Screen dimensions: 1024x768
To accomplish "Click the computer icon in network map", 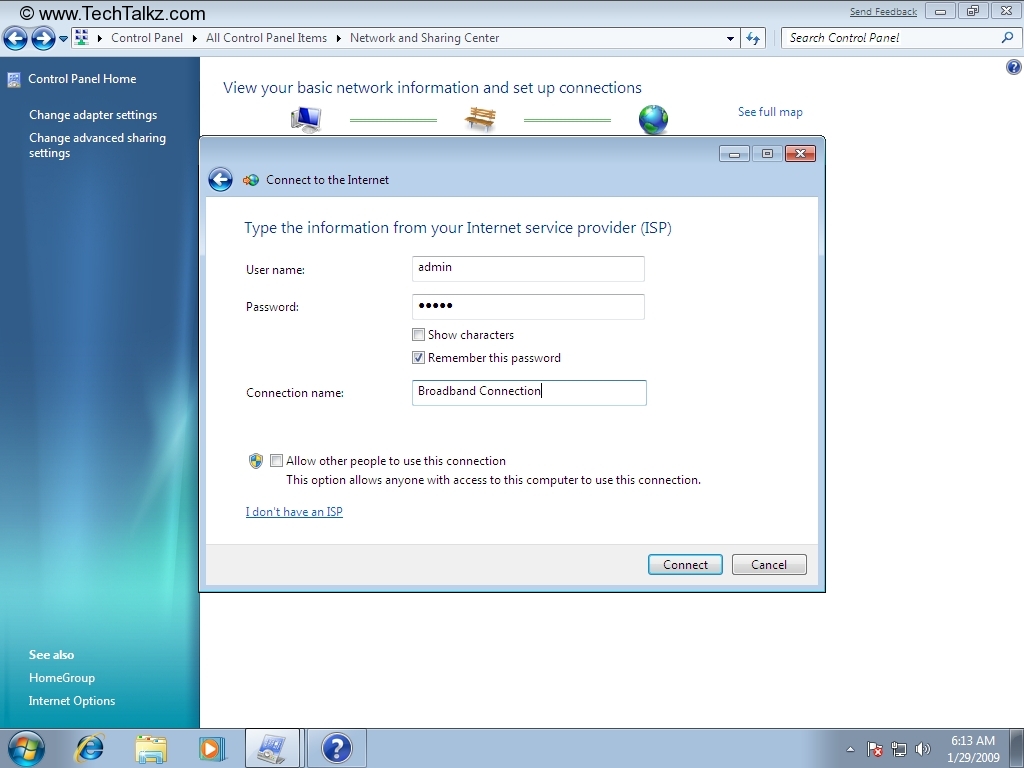I will (306, 120).
